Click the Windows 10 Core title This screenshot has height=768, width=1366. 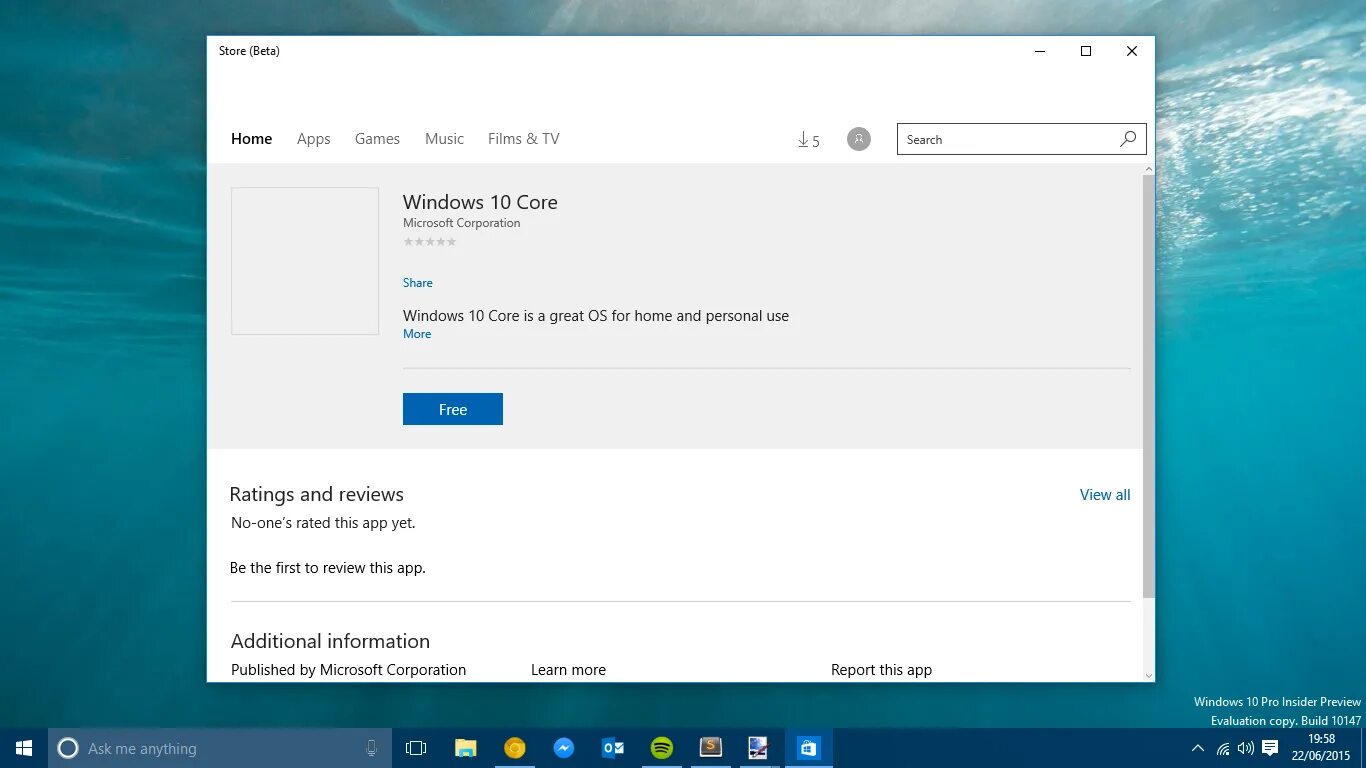pos(480,202)
